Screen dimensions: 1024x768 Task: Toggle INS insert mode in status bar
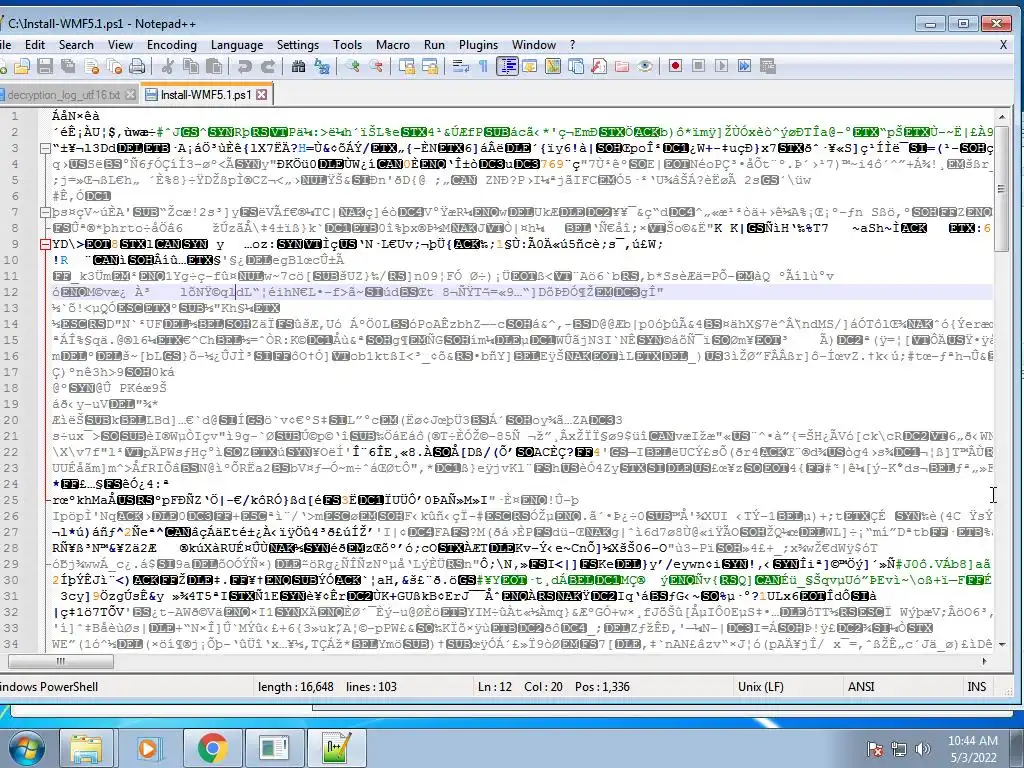pyautogui.click(x=977, y=686)
